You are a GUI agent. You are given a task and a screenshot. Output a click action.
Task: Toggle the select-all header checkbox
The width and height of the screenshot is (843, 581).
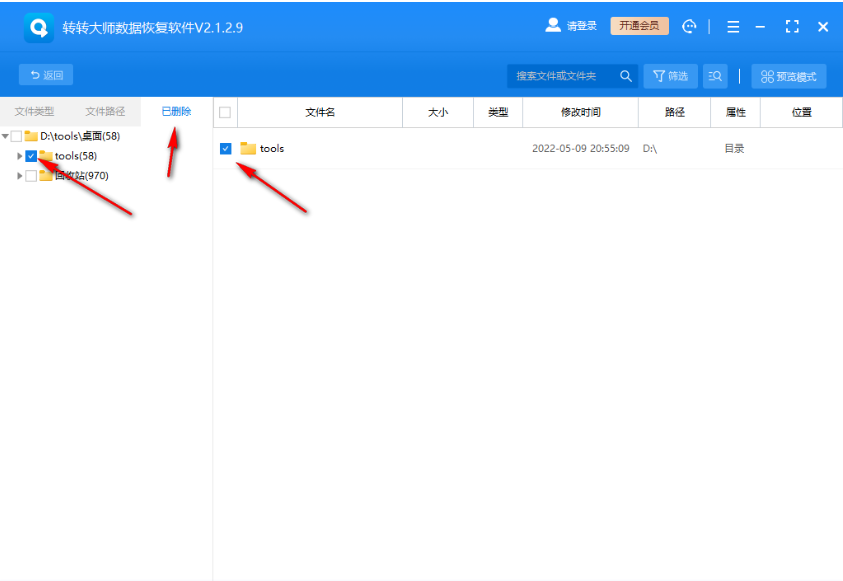pos(225,112)
